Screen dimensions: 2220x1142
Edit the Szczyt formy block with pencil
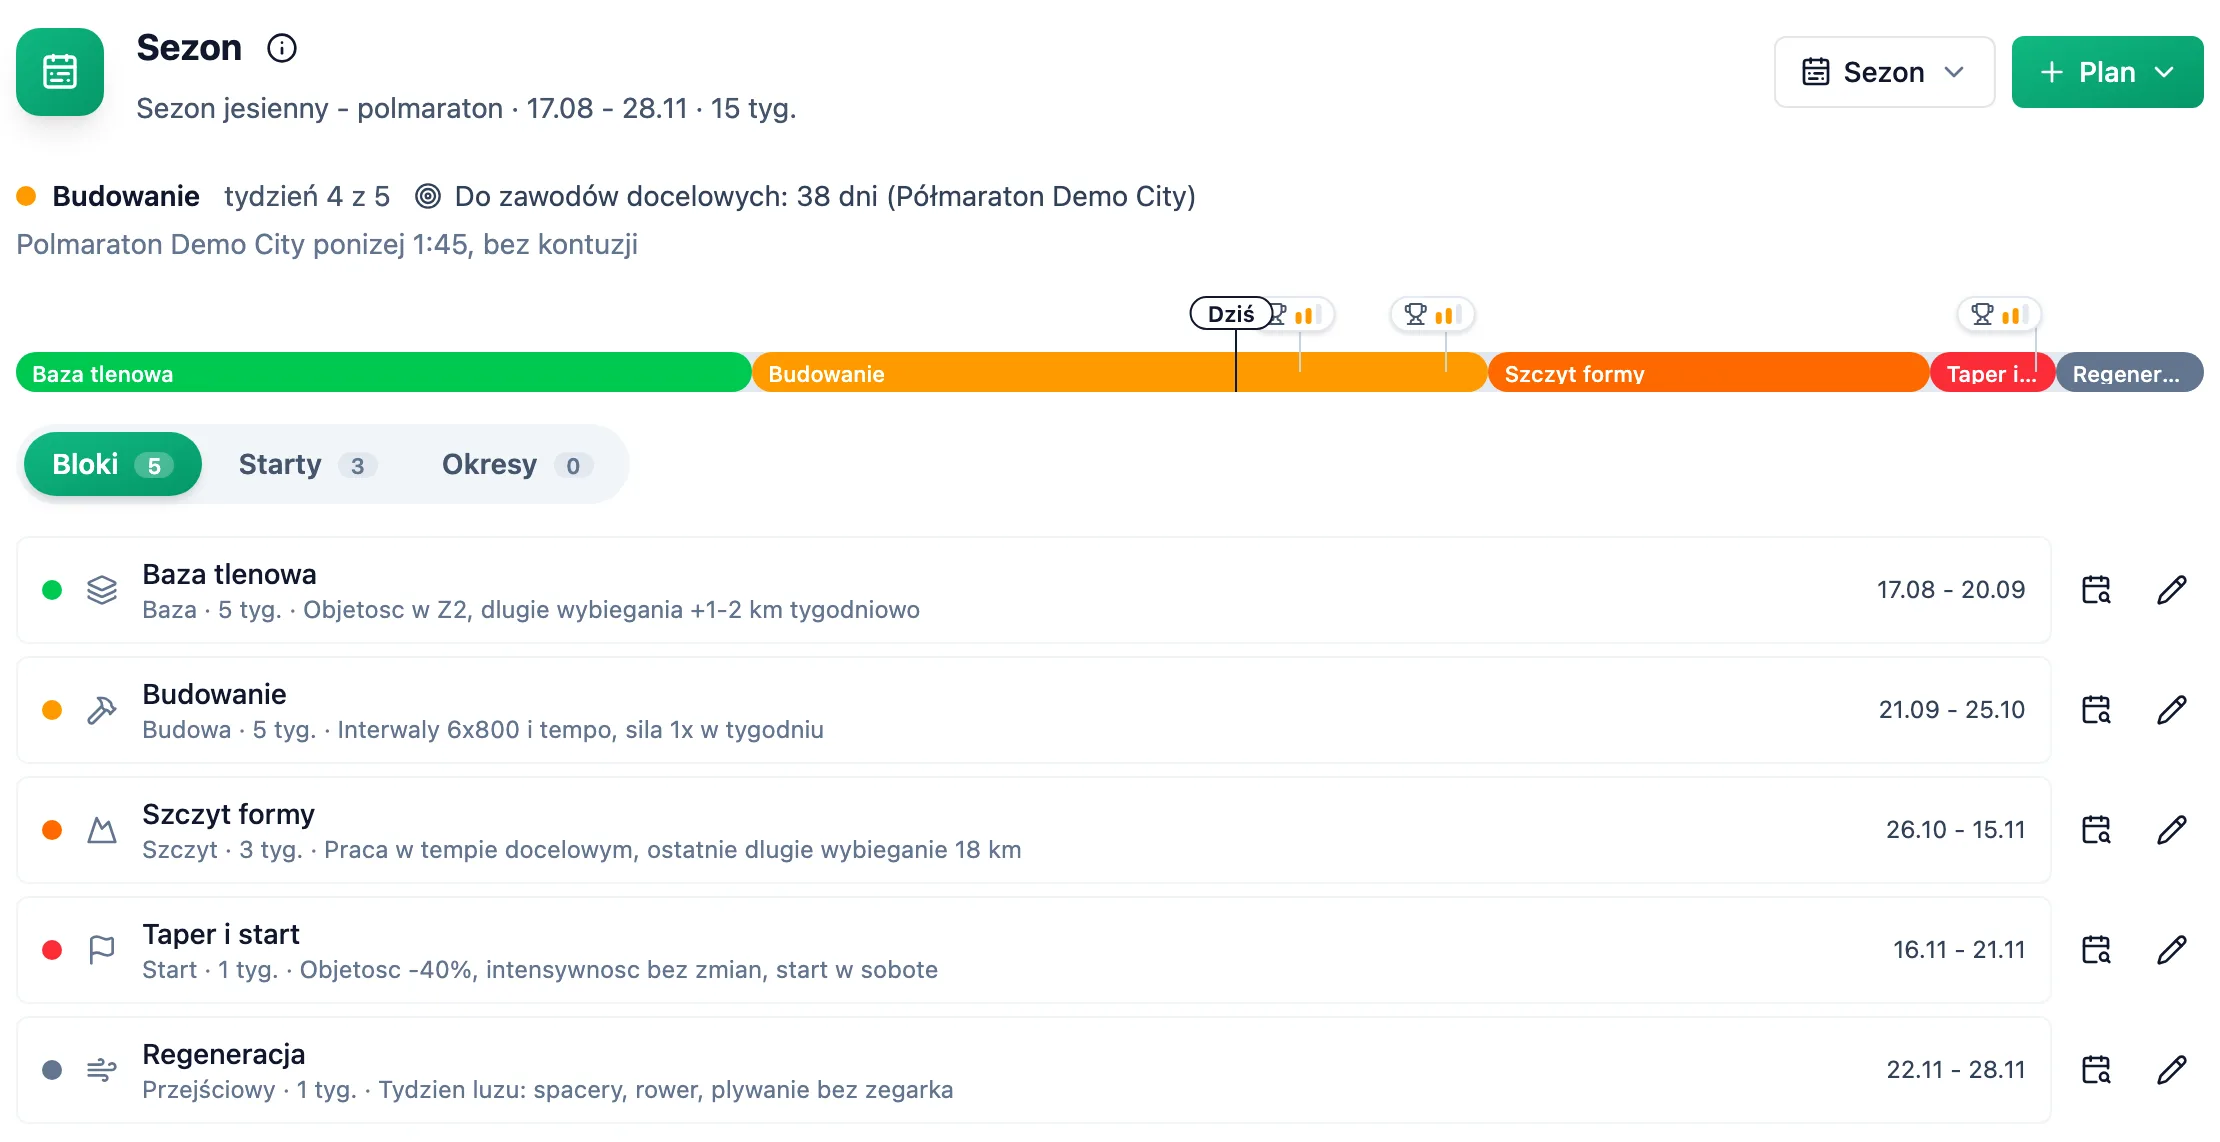2172,830
